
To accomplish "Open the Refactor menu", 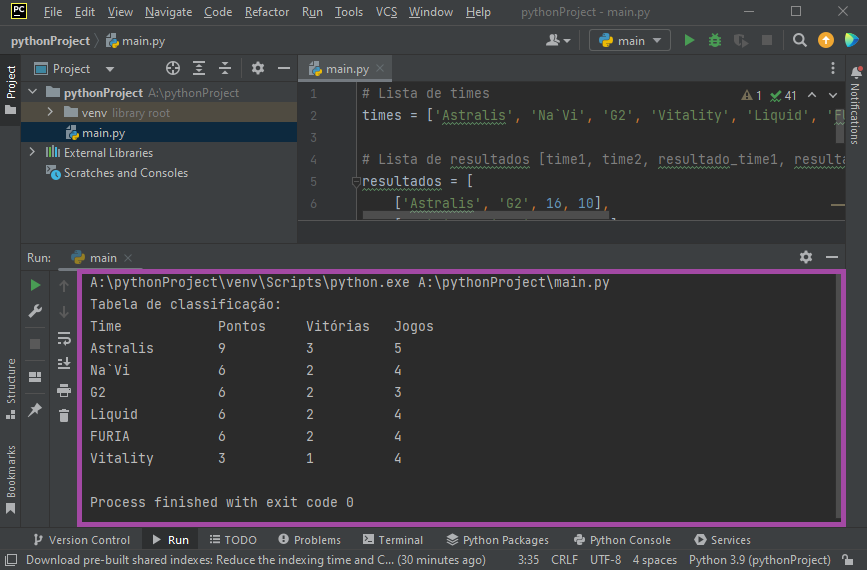I will 267,12.
